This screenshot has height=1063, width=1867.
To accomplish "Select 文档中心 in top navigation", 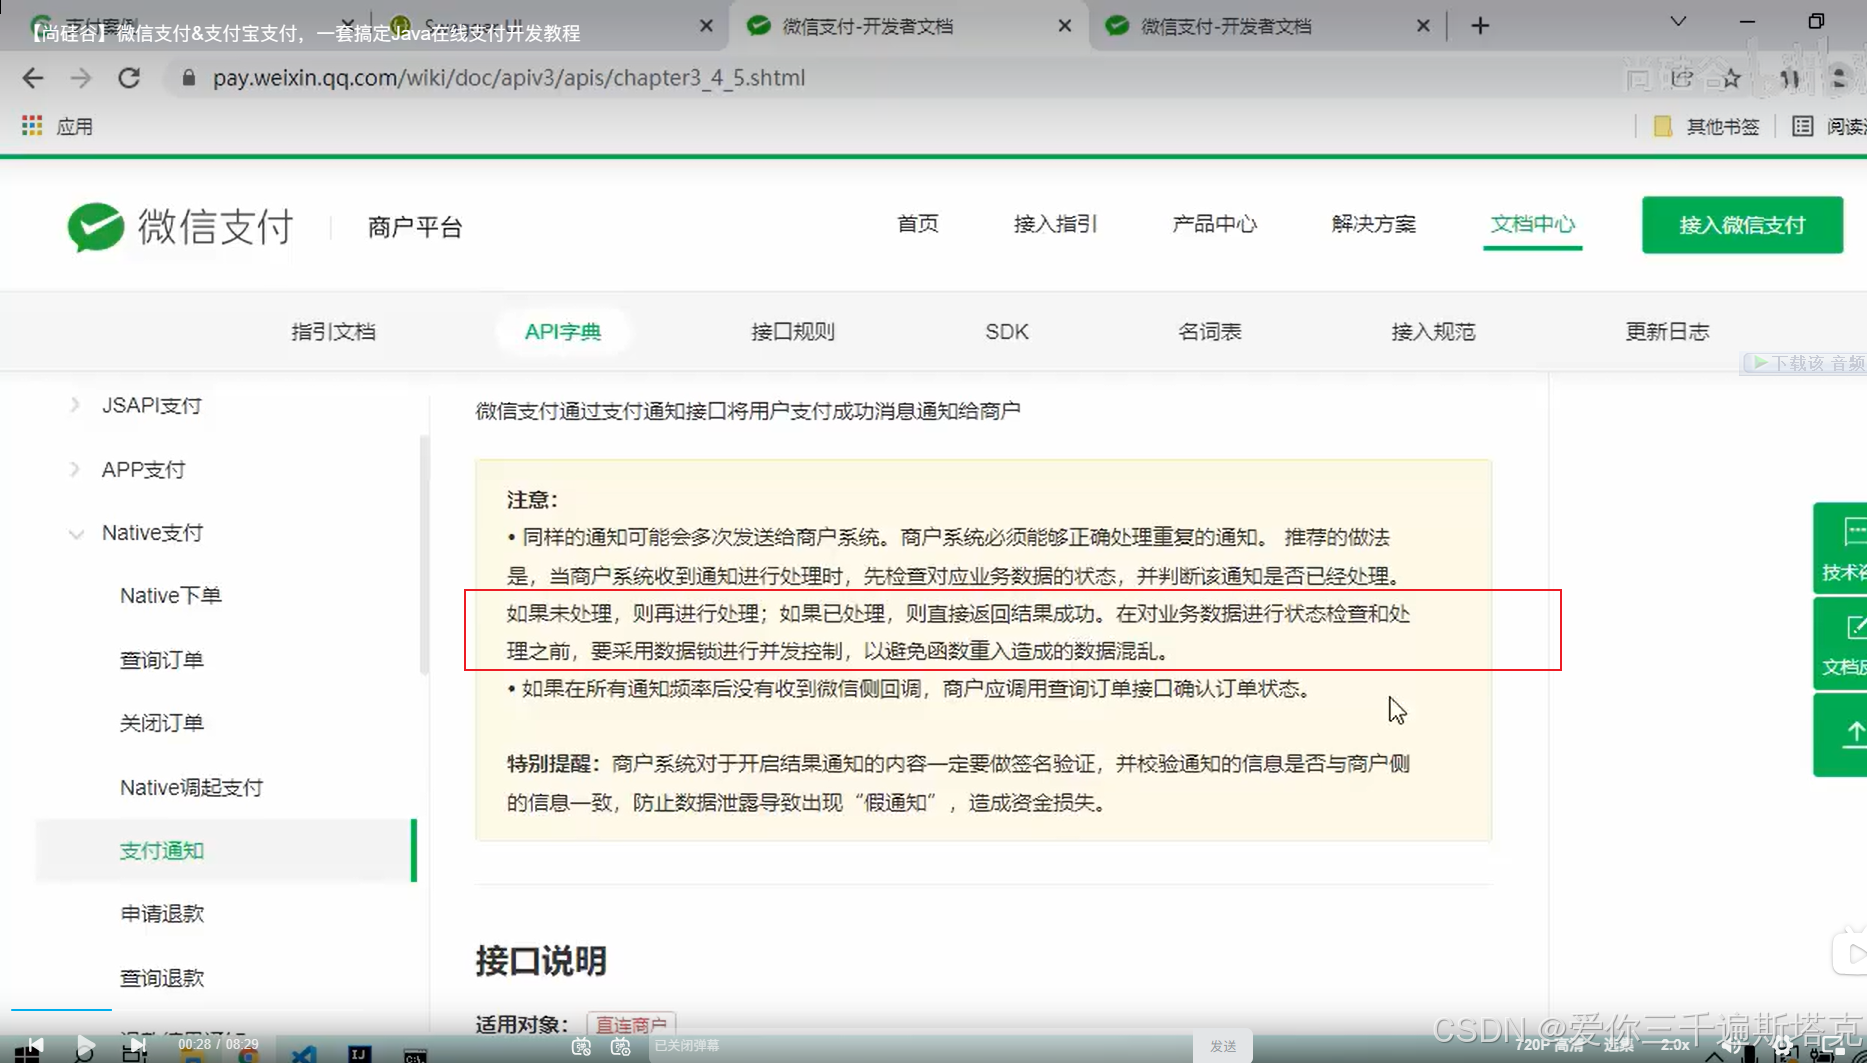I will [x=1532, y=224].
